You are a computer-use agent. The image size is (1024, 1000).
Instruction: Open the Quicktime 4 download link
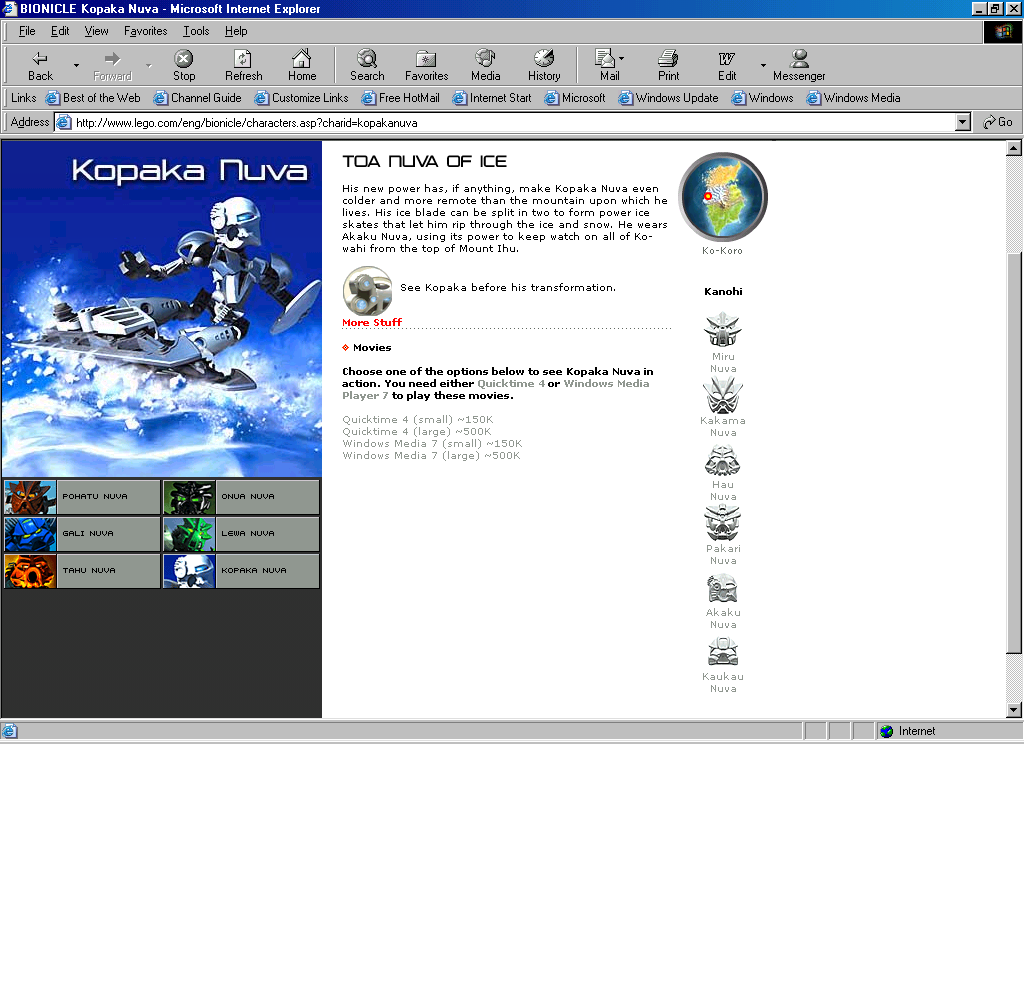[x=511, y=383]
